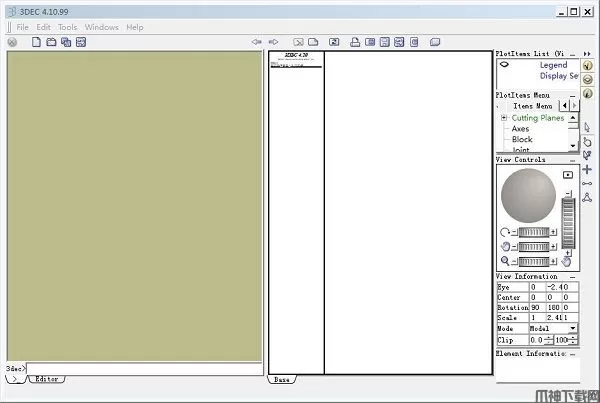This screenshot has width=600, height=403.
Task: Expand the Cutting Planes tree node
Action: [x=504, y=118]
